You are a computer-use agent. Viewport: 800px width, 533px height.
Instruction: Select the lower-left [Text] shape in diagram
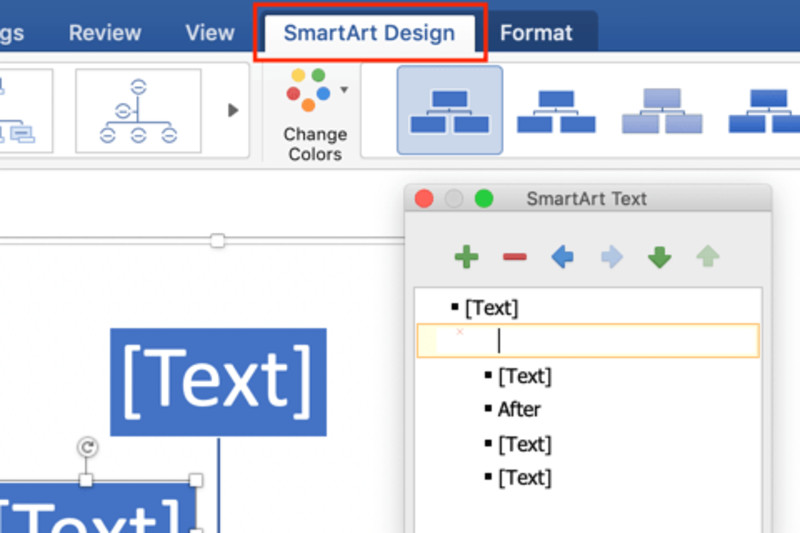pyautogui.click(x=97, y=509)
